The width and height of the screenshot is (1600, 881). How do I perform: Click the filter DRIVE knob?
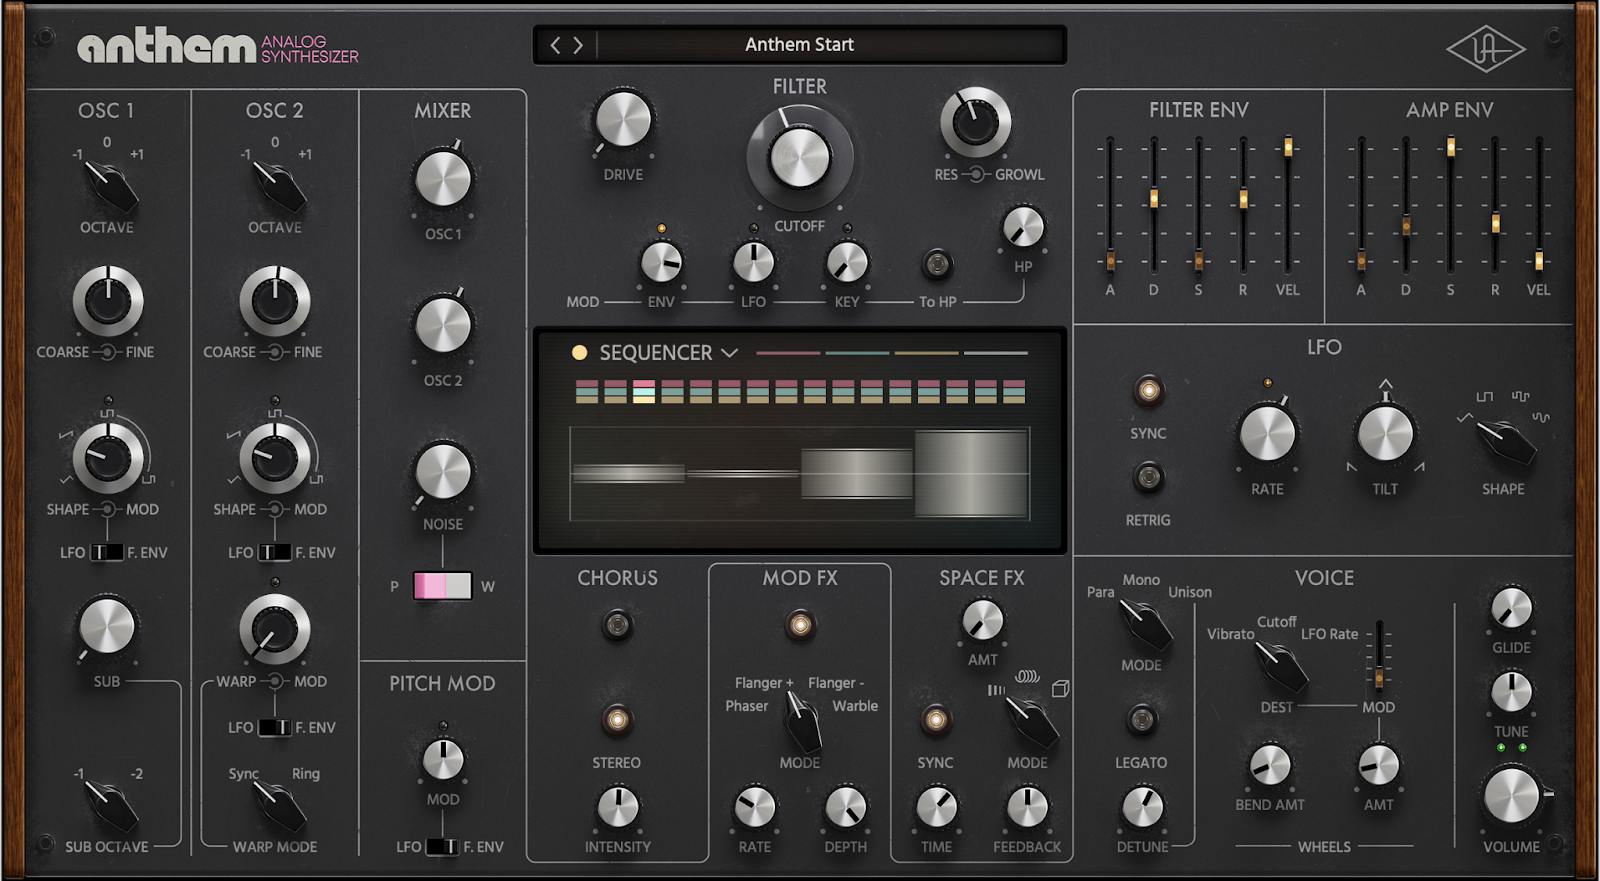tap(623, 120)
